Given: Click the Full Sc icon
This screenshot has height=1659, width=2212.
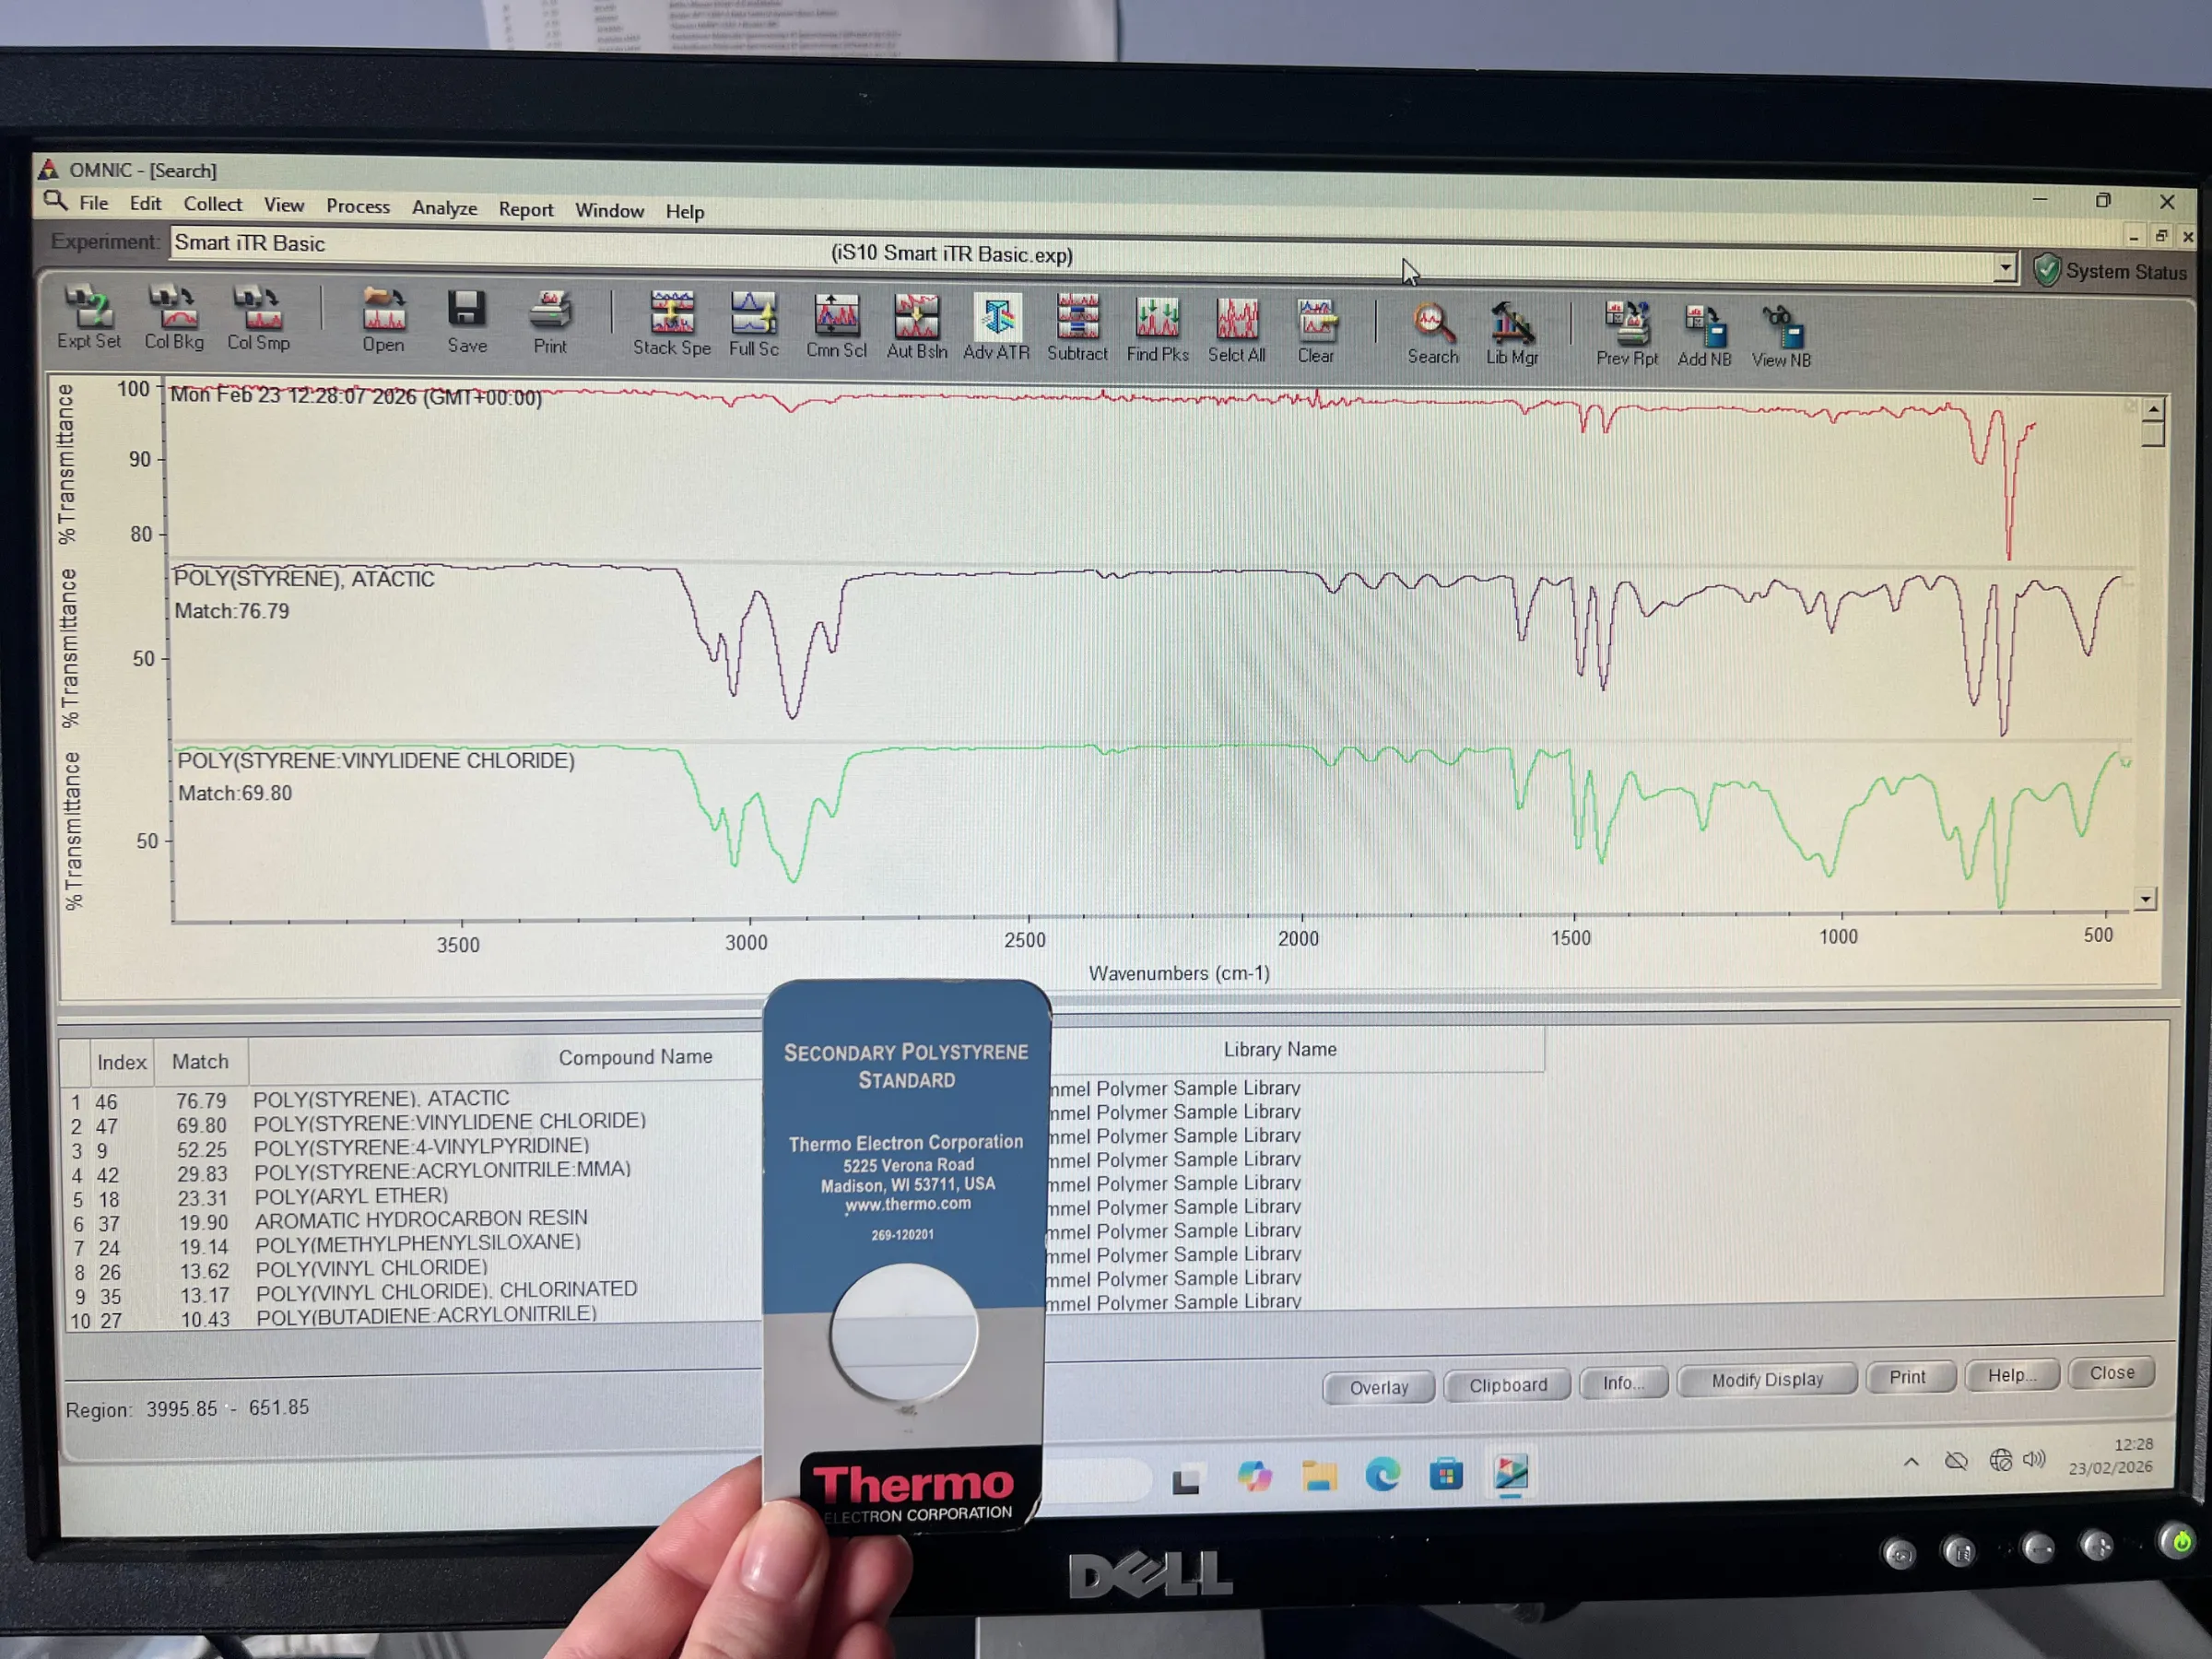Looking at the screenshot, I should tap(753, 325).
